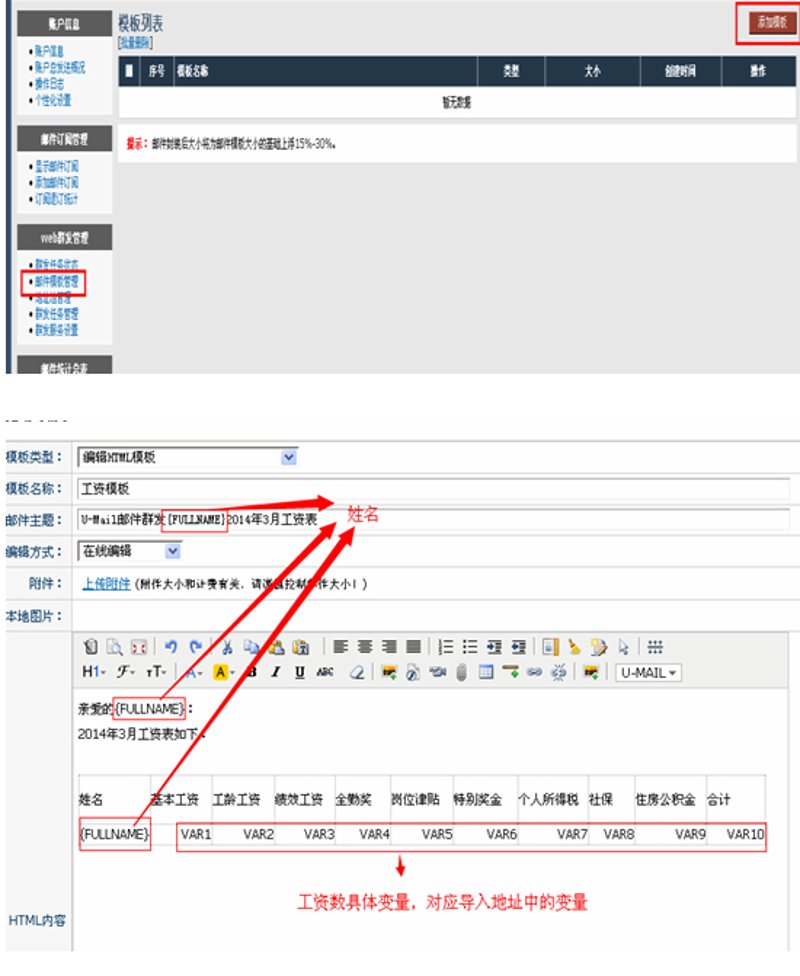The image size is (800, 976).
Task: Toggle italic formatting in editor
Action: 275,672
